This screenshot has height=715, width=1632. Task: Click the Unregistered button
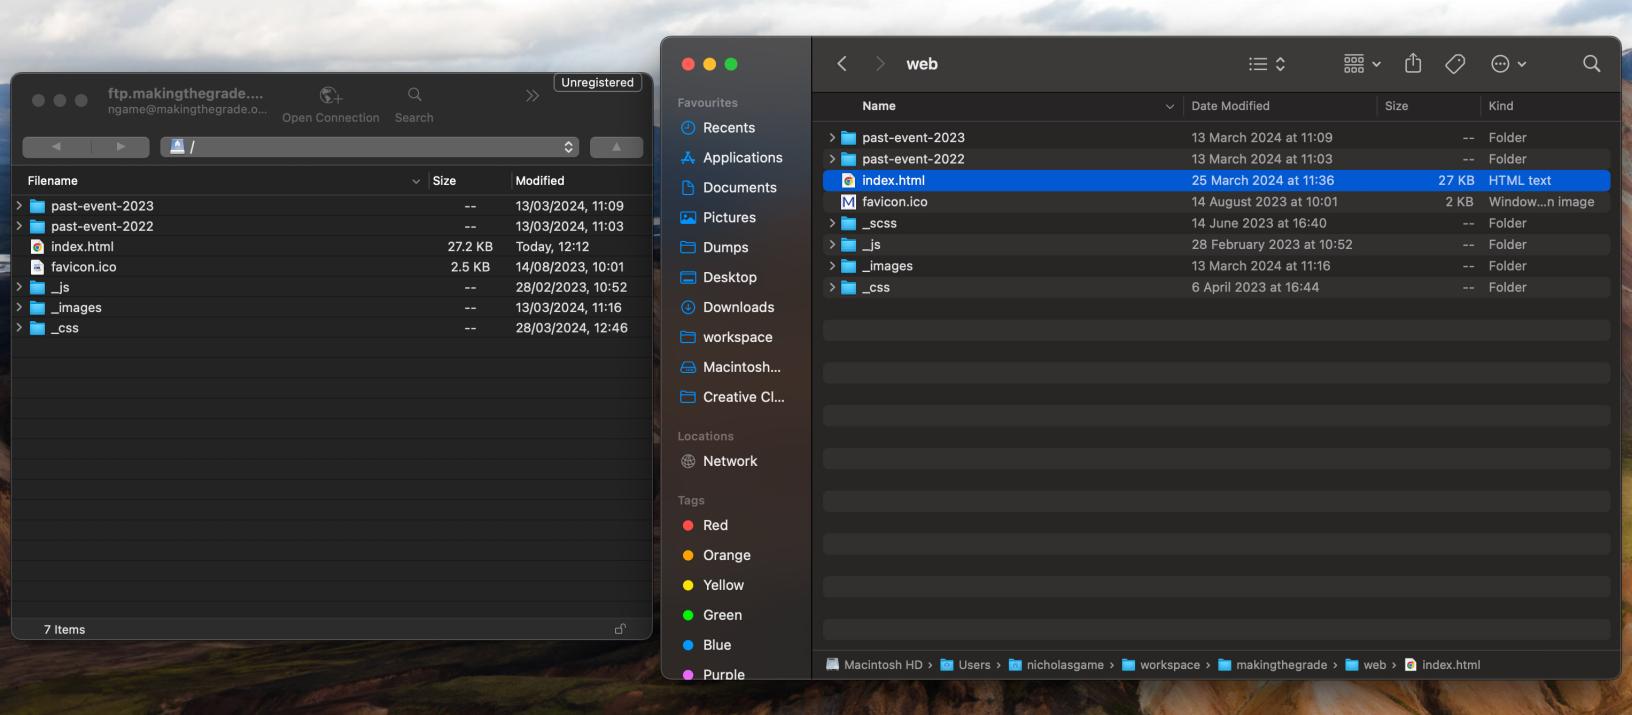tap(597, 82)
